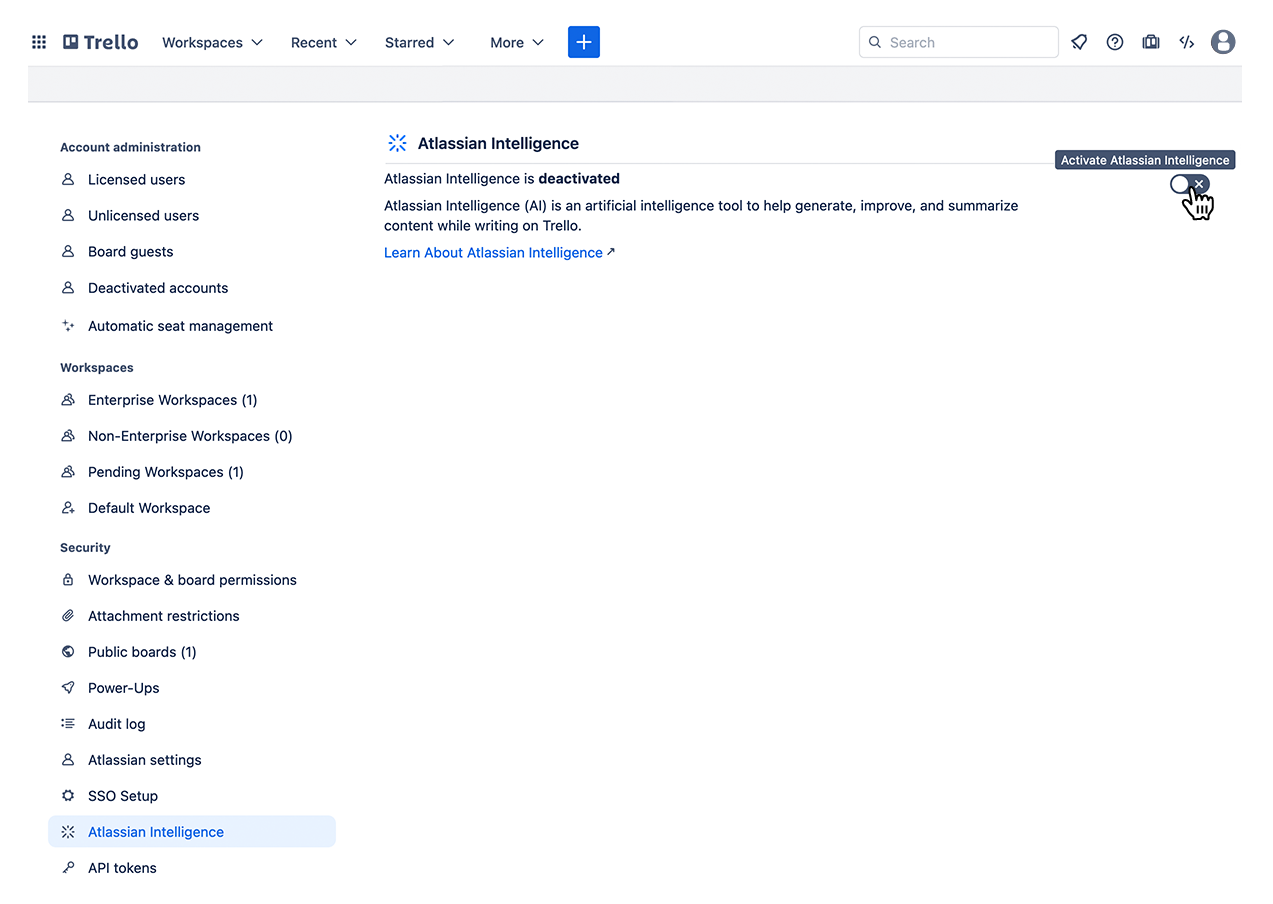
Task: Open the notifications bell icon
Action: (x=1079, y=42)
